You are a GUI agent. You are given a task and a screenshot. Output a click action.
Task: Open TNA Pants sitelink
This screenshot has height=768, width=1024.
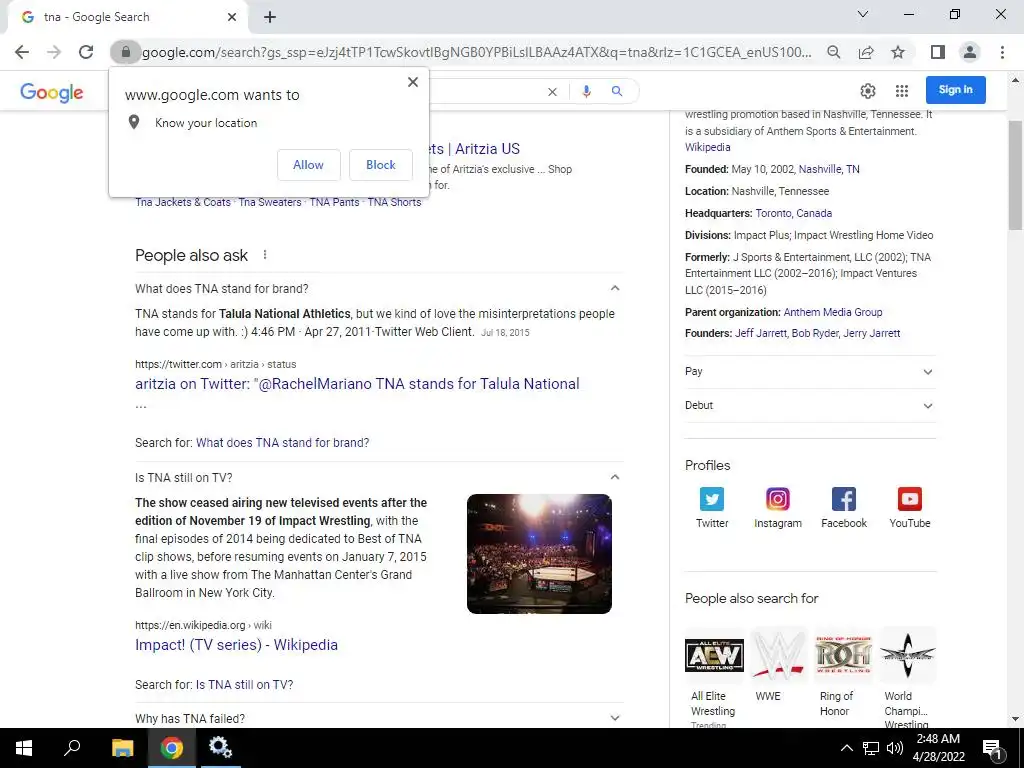coord(334,202)
